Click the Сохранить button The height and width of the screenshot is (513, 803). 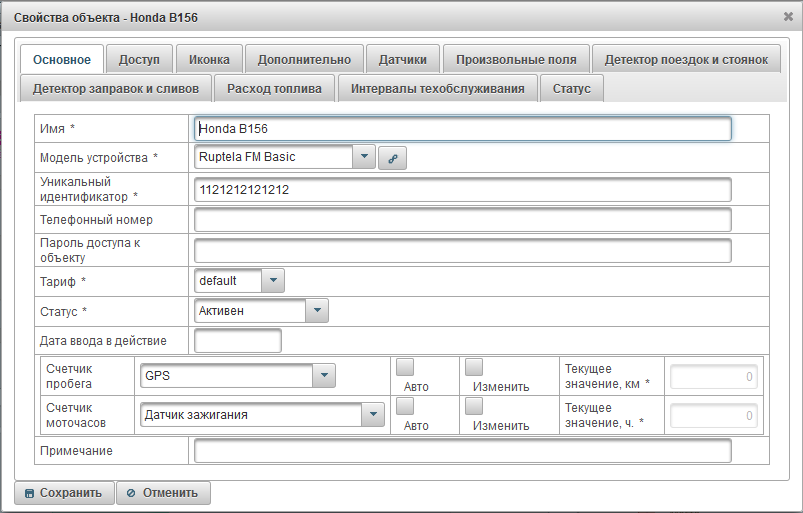(x=63, y=493)
